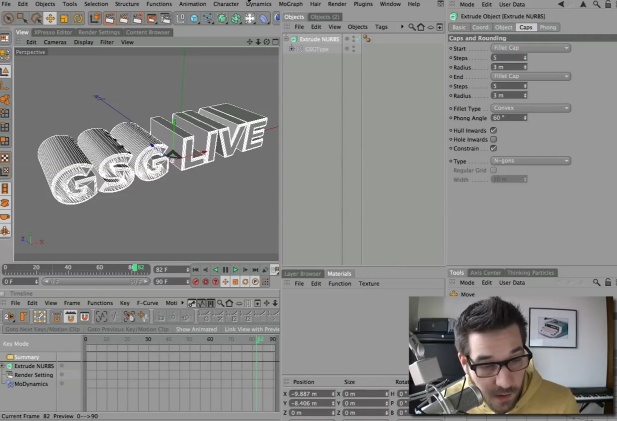Click the Phong Angle 60° field
This screenshot has height=421, width=617.
(509, 118)
